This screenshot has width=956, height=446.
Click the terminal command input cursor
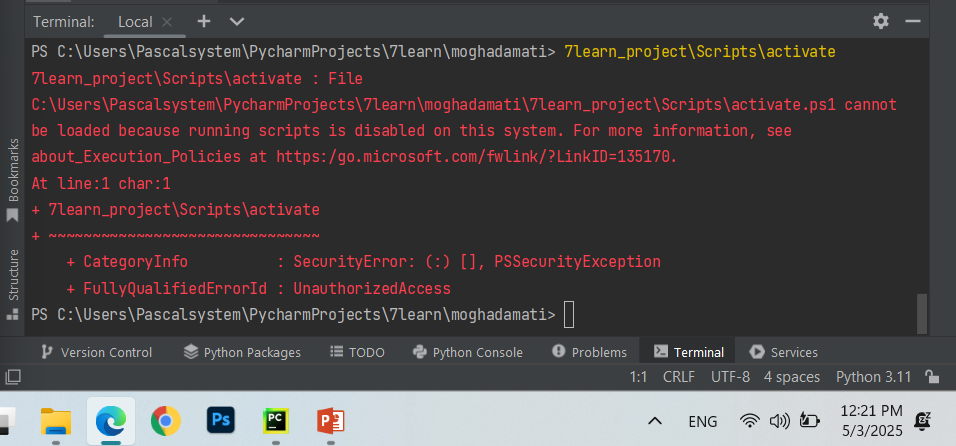click(569, 314)
